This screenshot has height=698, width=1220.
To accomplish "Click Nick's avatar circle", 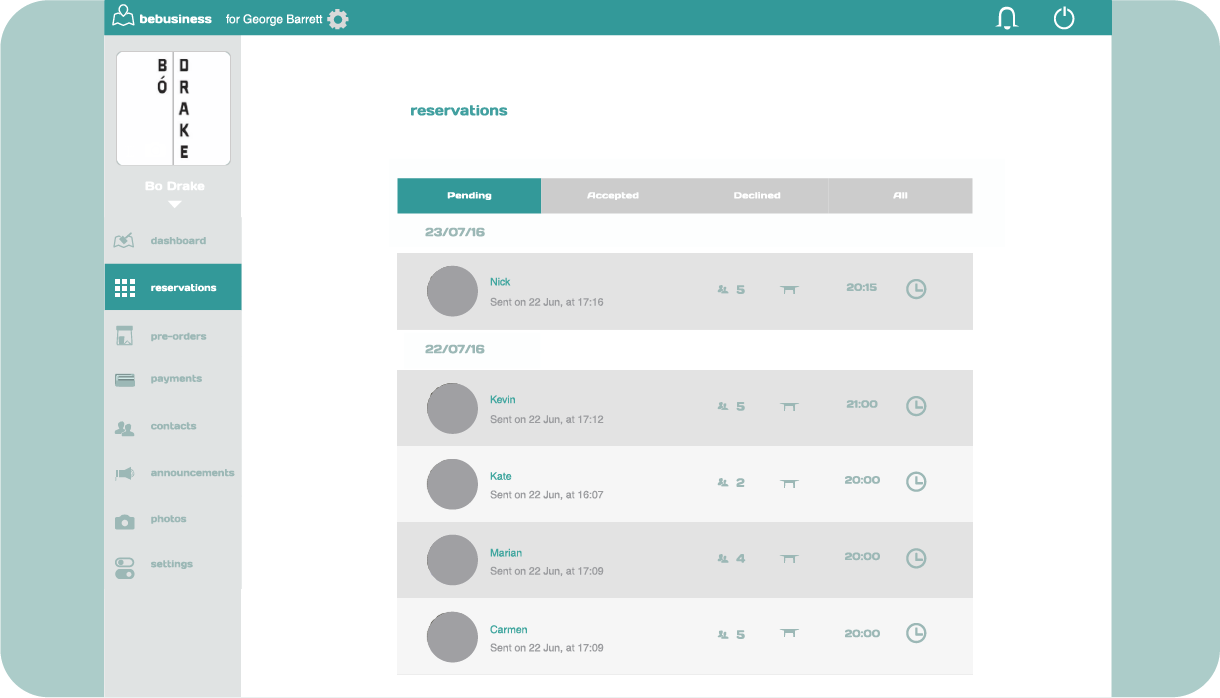I will pyautogui.click(x=452, y=291).
